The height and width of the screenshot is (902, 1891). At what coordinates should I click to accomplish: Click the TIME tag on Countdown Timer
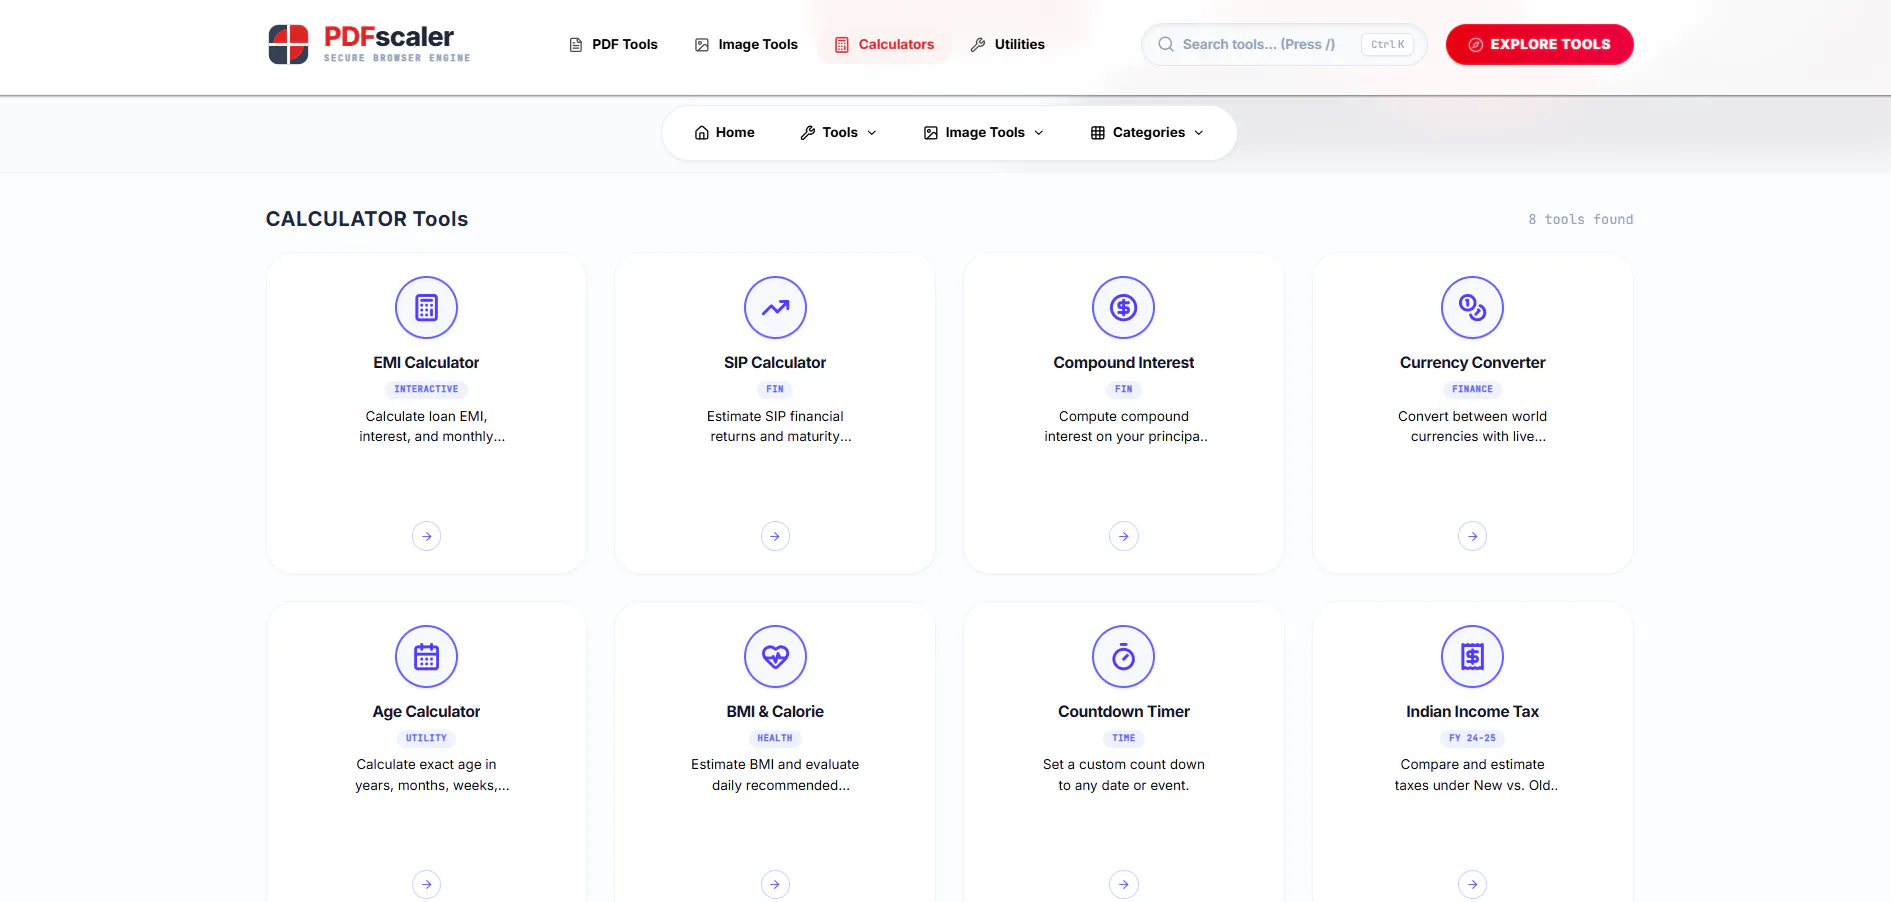pos(1123,738)
